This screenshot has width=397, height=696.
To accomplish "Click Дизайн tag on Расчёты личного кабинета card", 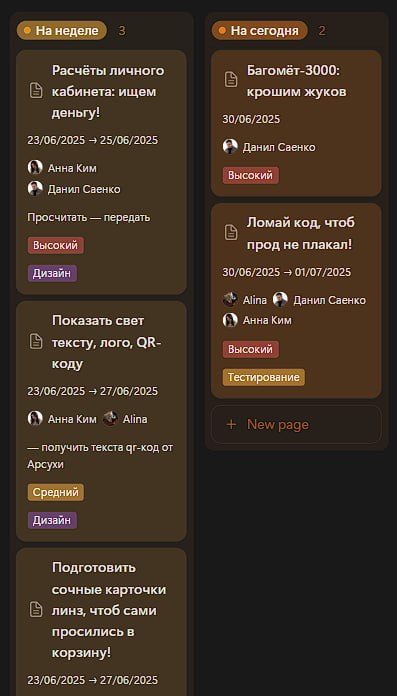I will tap(52, 273).
